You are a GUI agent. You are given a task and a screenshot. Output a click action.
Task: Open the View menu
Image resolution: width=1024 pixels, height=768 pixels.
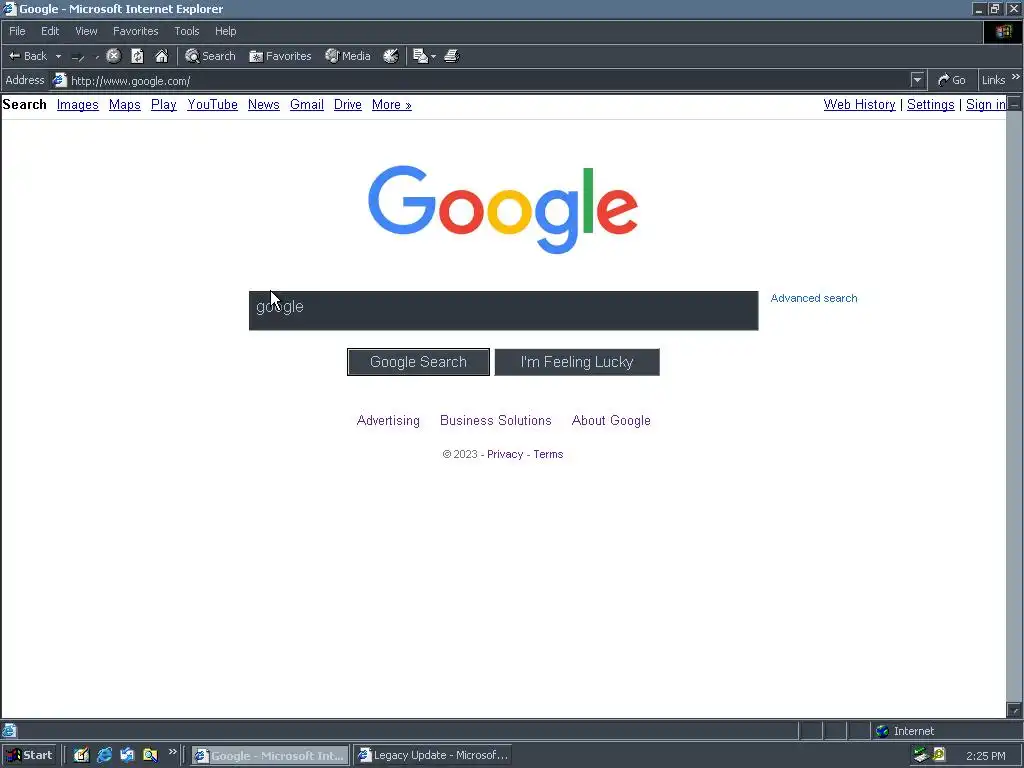[x=86, y=31]
